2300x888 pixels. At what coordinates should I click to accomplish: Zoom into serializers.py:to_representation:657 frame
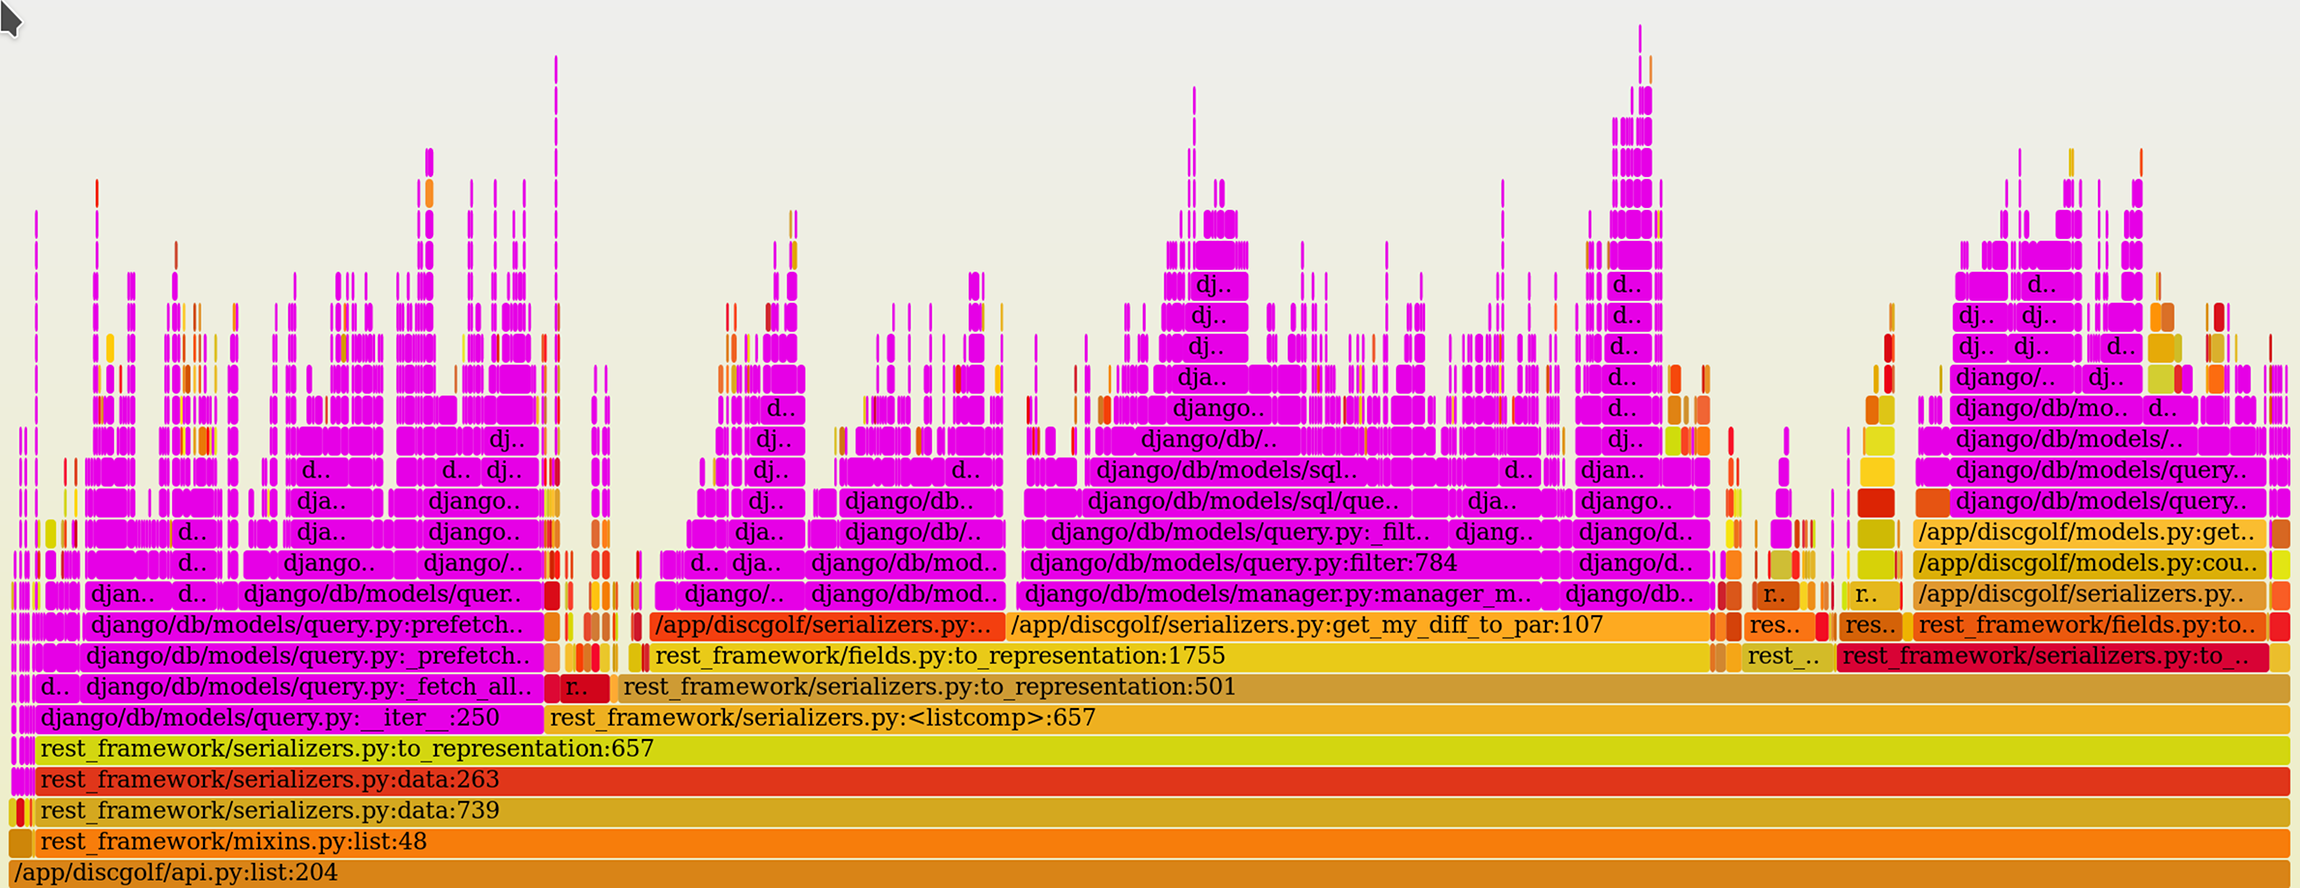(x=1162, y=749)
